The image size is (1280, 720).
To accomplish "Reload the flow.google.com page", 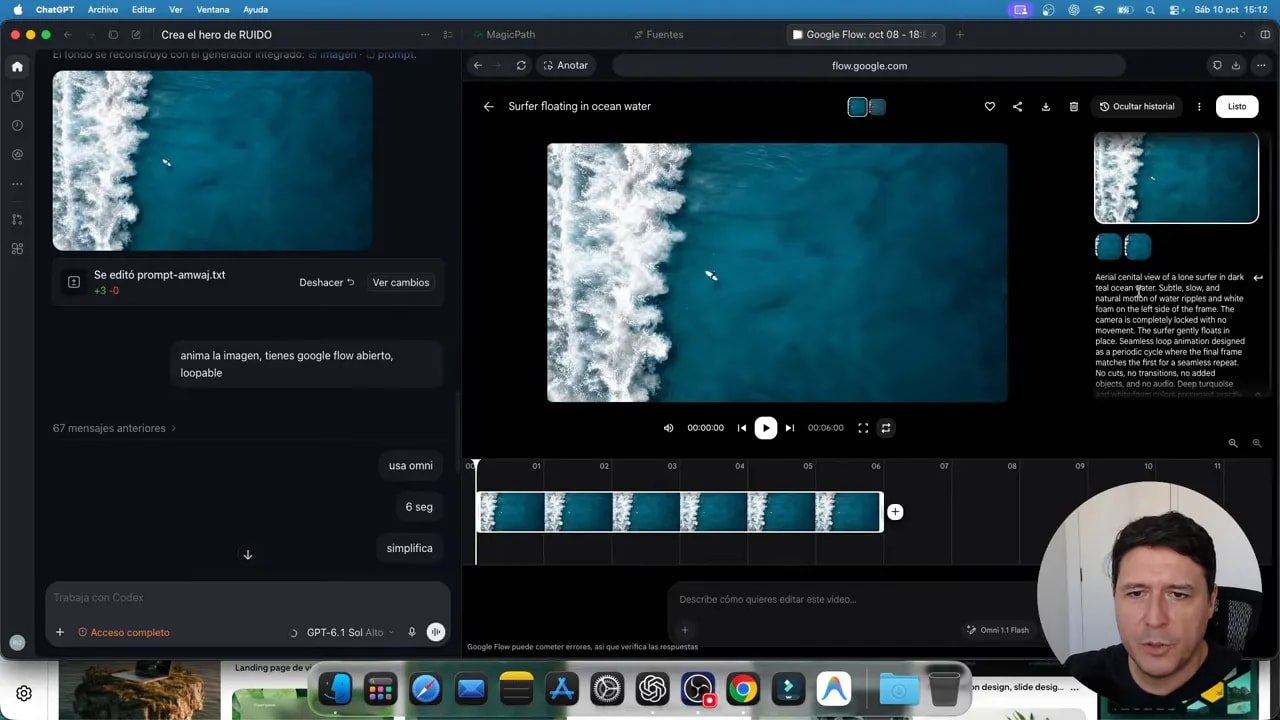I will [x=521, y=65].
